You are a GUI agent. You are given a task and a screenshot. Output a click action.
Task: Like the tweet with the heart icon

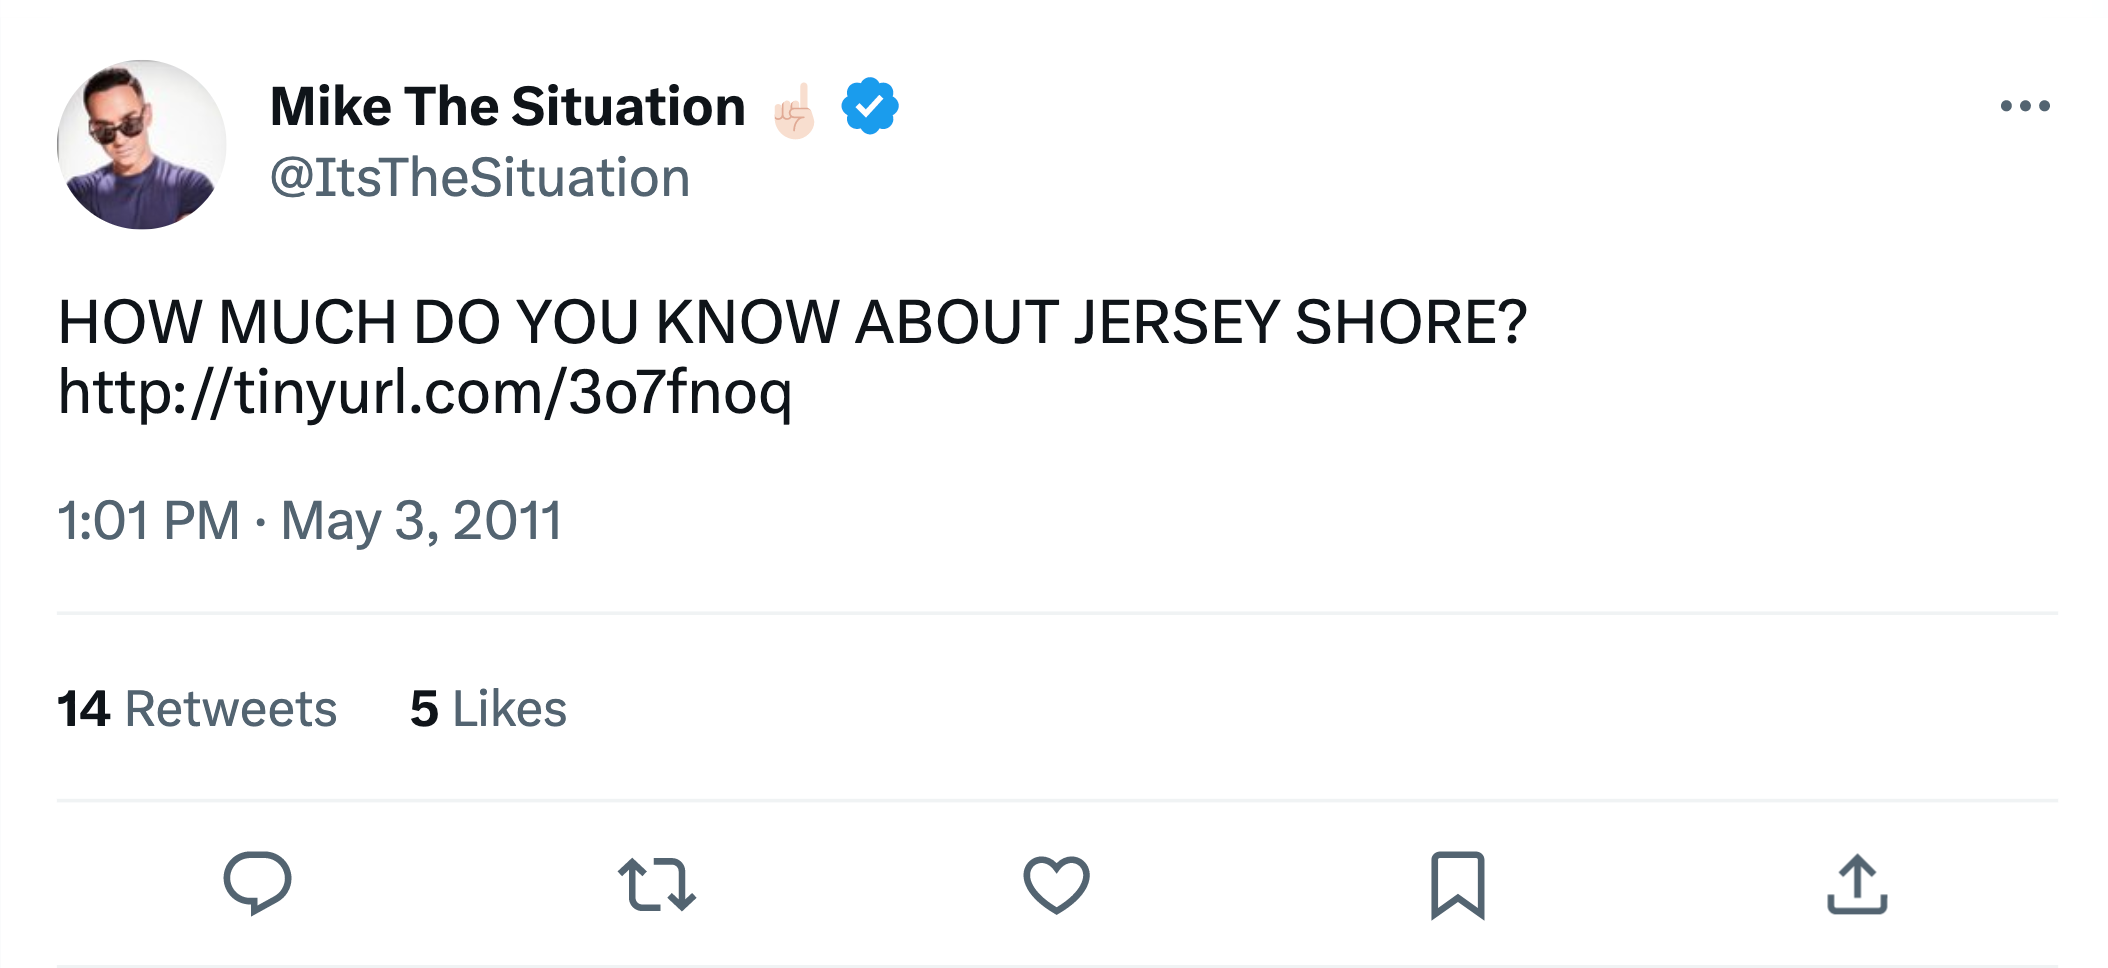coord(1056,885)
